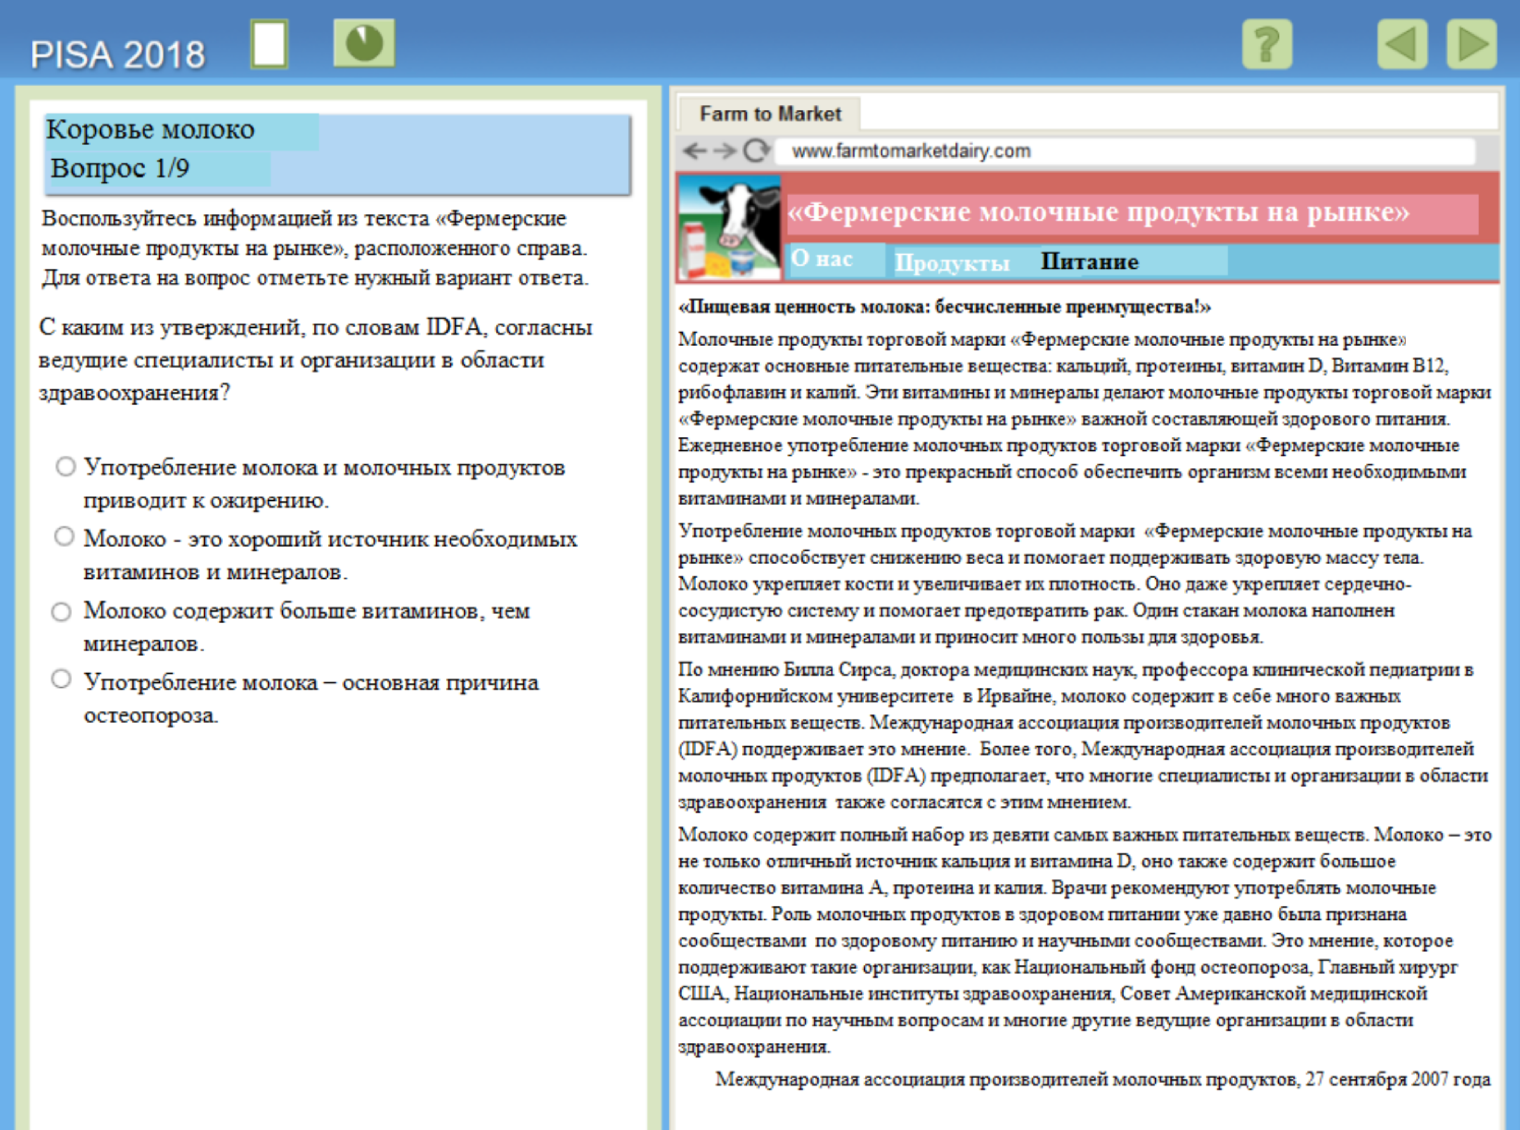Reload the Farm to Market page
The image size is (1520, 1130).
pyautogui.click(x=757, y=151)
